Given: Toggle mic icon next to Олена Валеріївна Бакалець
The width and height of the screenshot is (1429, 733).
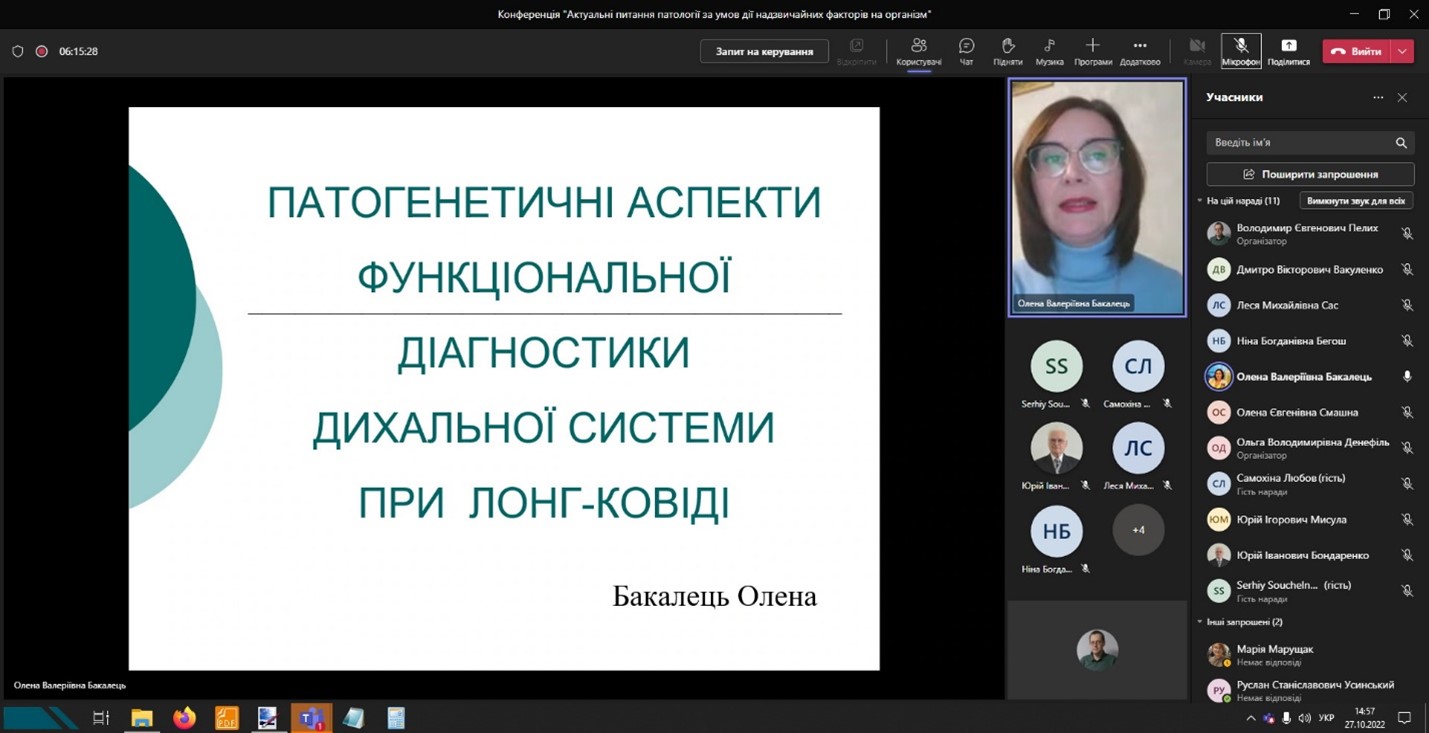Looking at the screenshot, I should point(1407,377).
